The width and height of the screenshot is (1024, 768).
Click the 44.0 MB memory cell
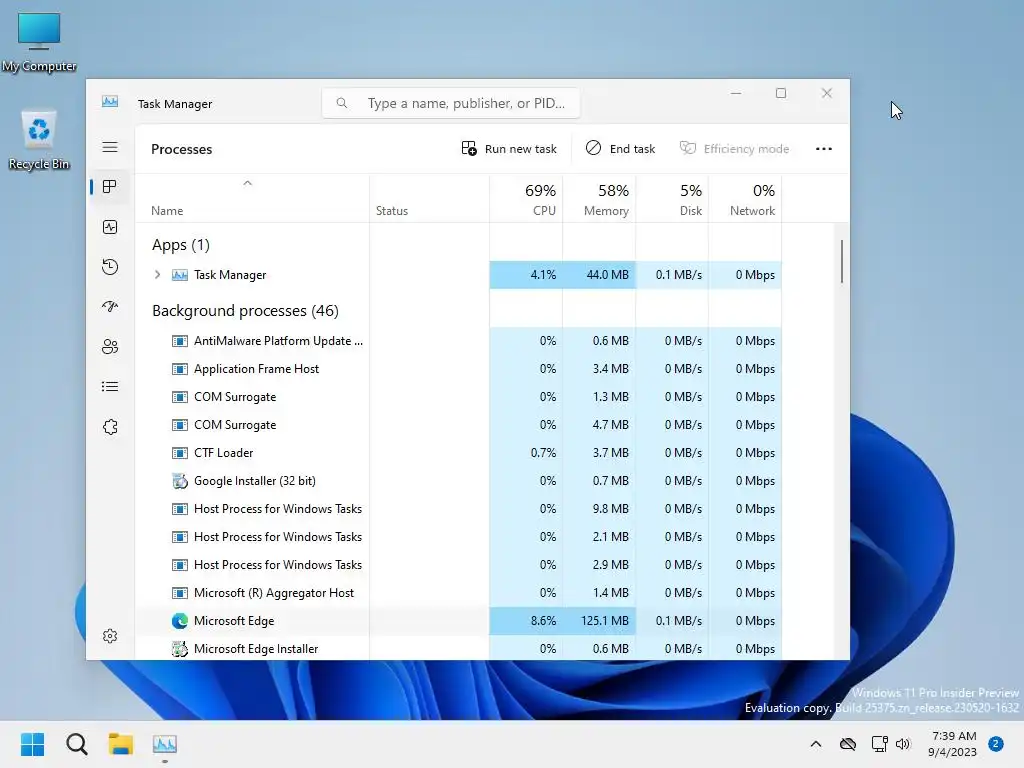tap(600, 275)
